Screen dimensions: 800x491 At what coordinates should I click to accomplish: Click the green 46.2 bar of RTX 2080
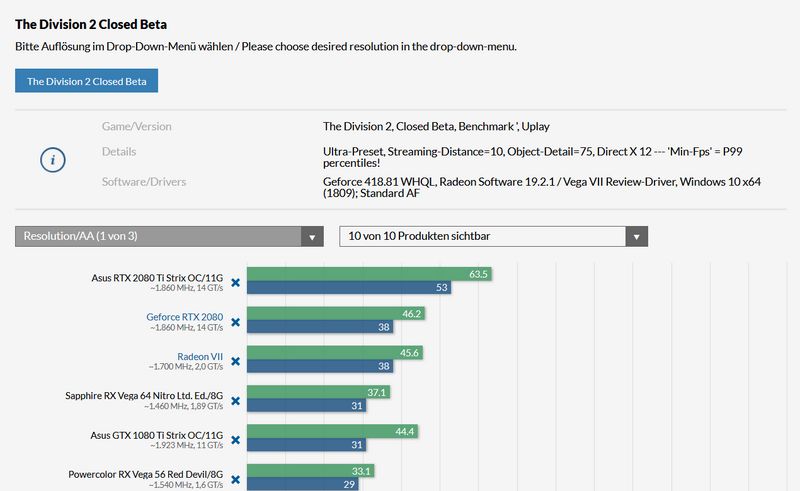tap(336, 313)
